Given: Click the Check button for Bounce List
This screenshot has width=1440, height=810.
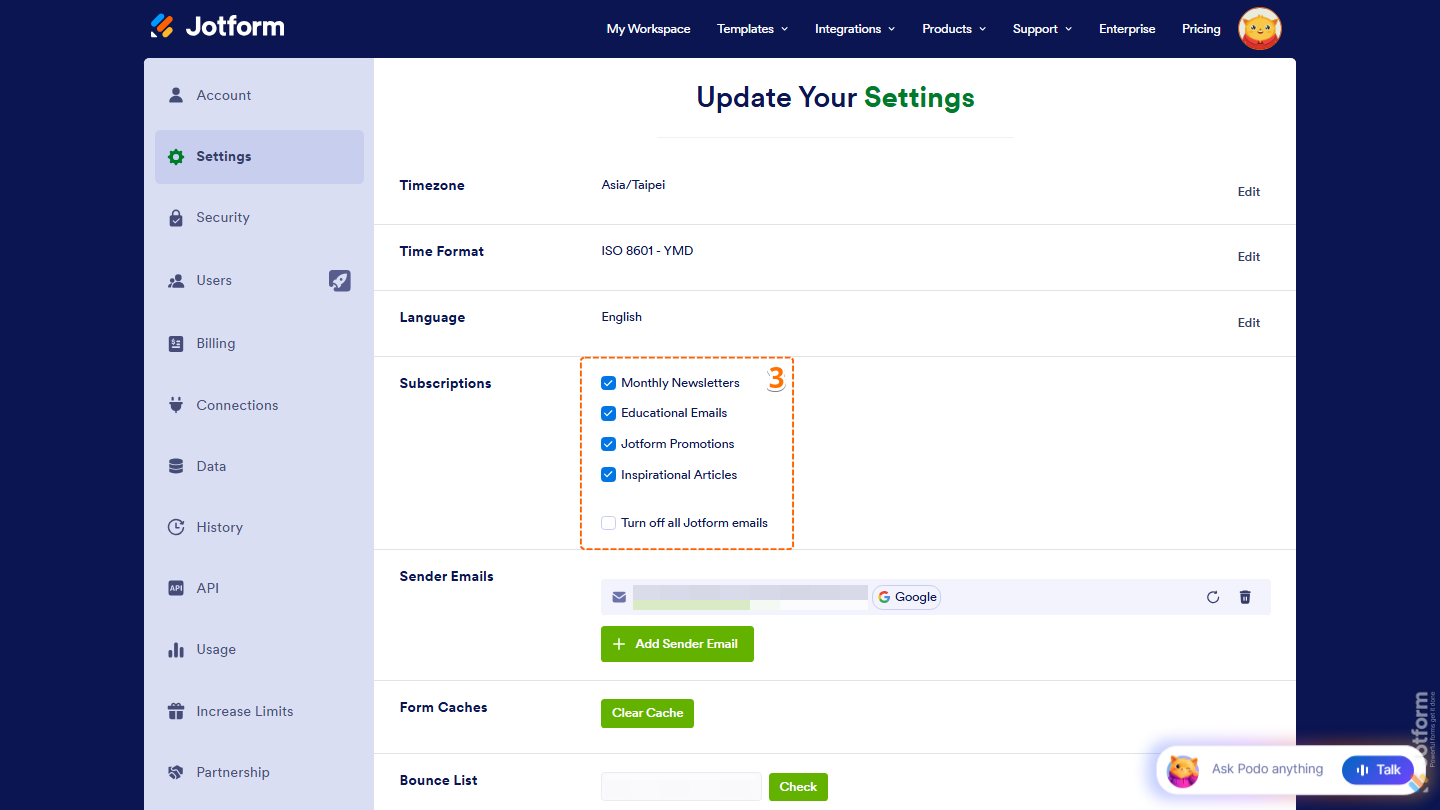Looking at the screenshot, I should pyautogui.click(x=798, y=787).
